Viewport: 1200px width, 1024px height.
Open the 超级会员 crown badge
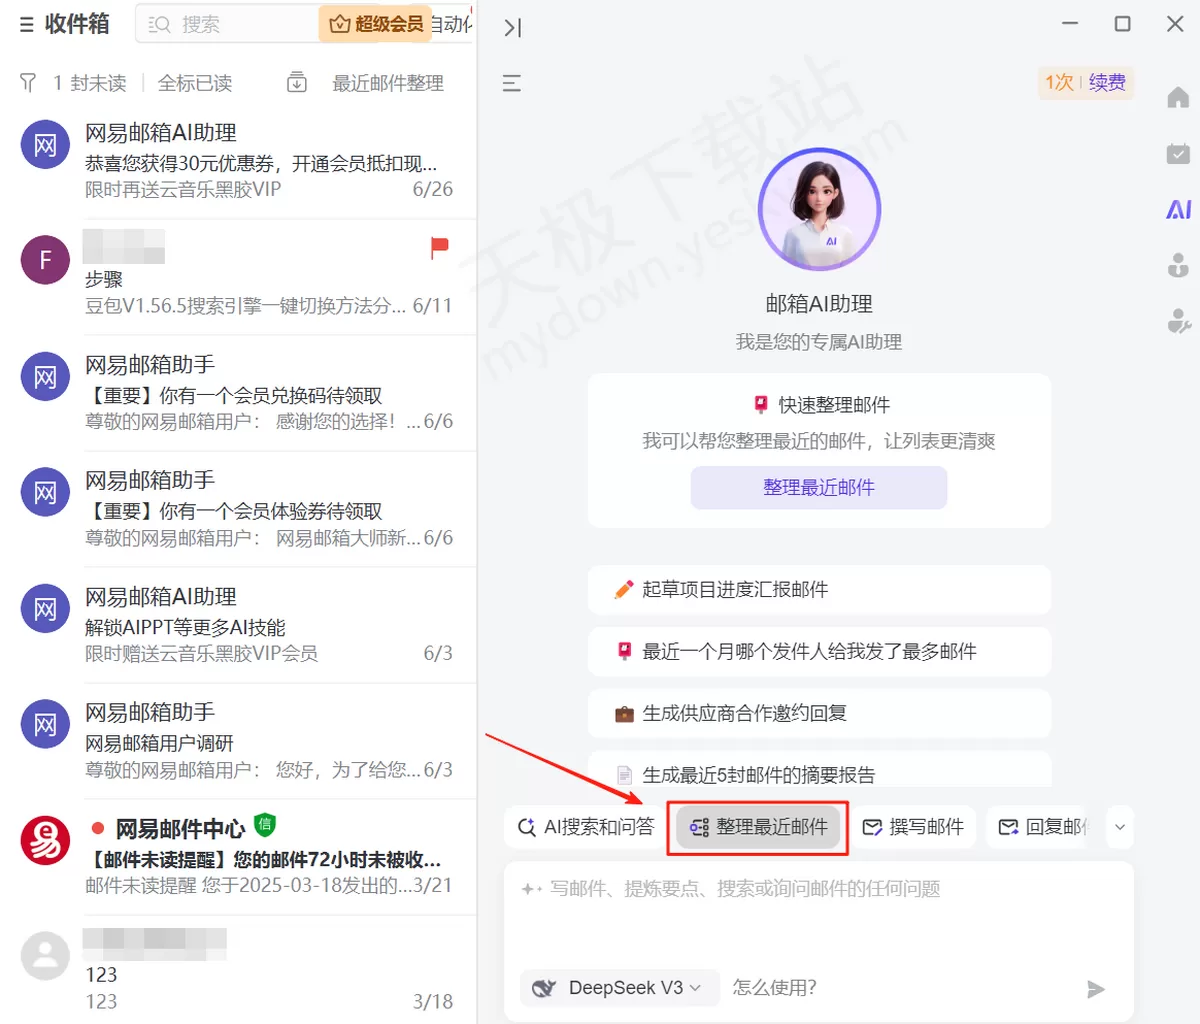376,25
